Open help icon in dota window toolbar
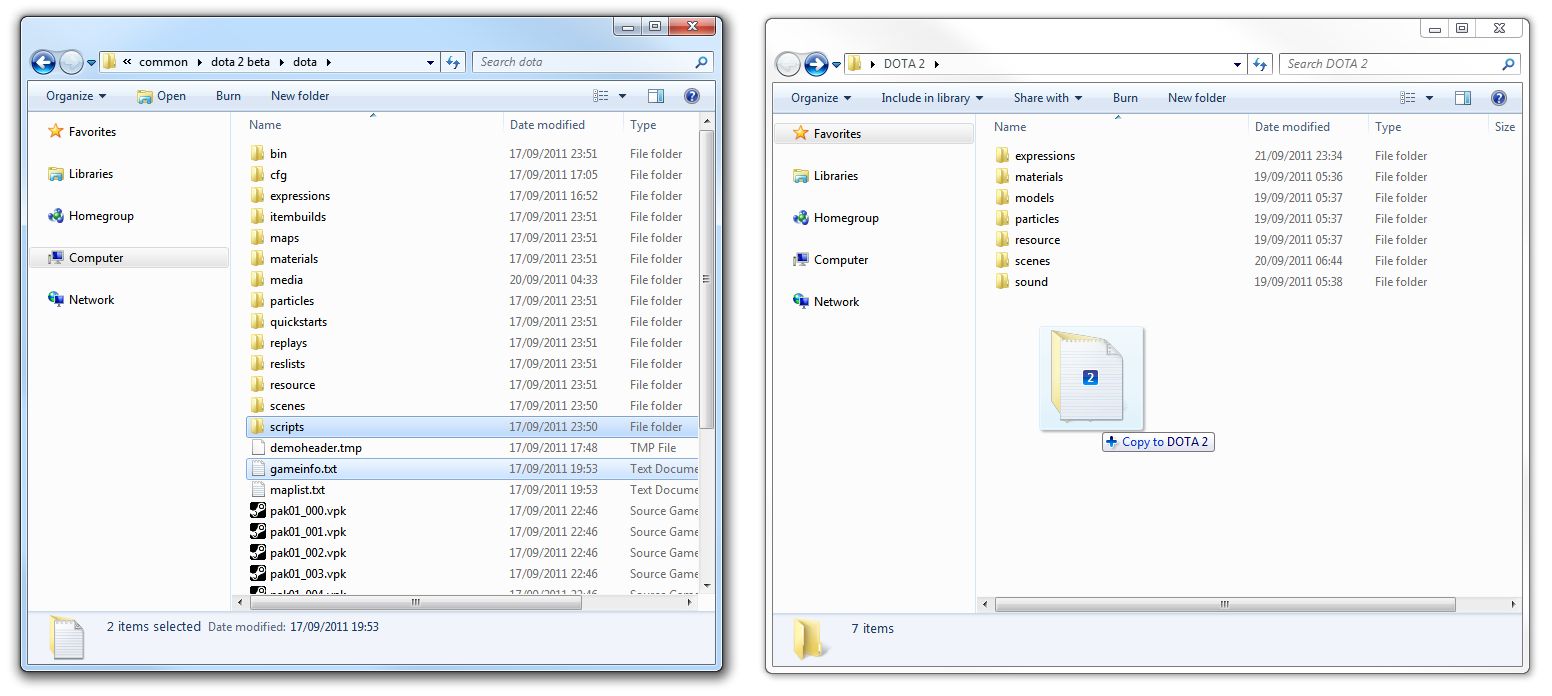The height and width of the screenshot is (696, 1552). 691,96
